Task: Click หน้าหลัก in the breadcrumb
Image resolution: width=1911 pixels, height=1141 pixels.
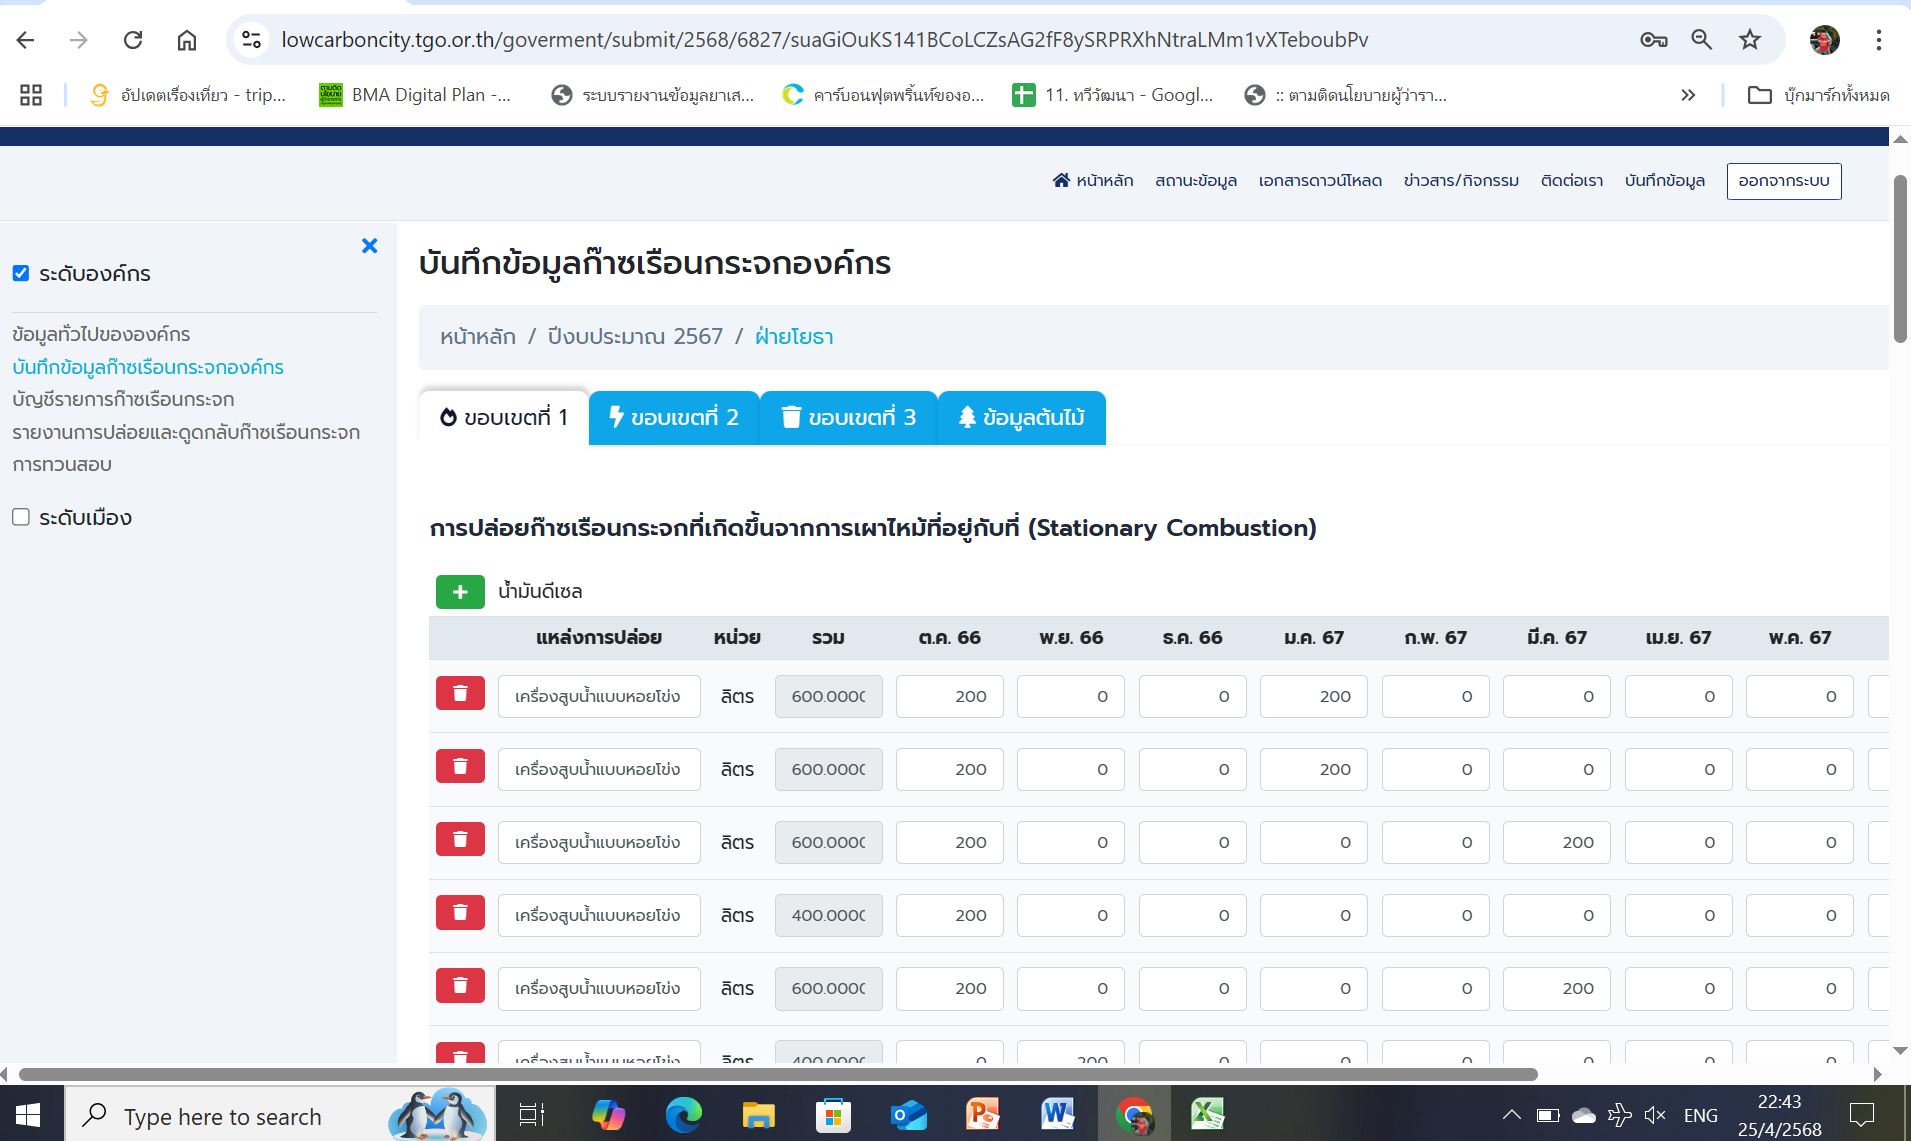Action: (x=478, y=337)
